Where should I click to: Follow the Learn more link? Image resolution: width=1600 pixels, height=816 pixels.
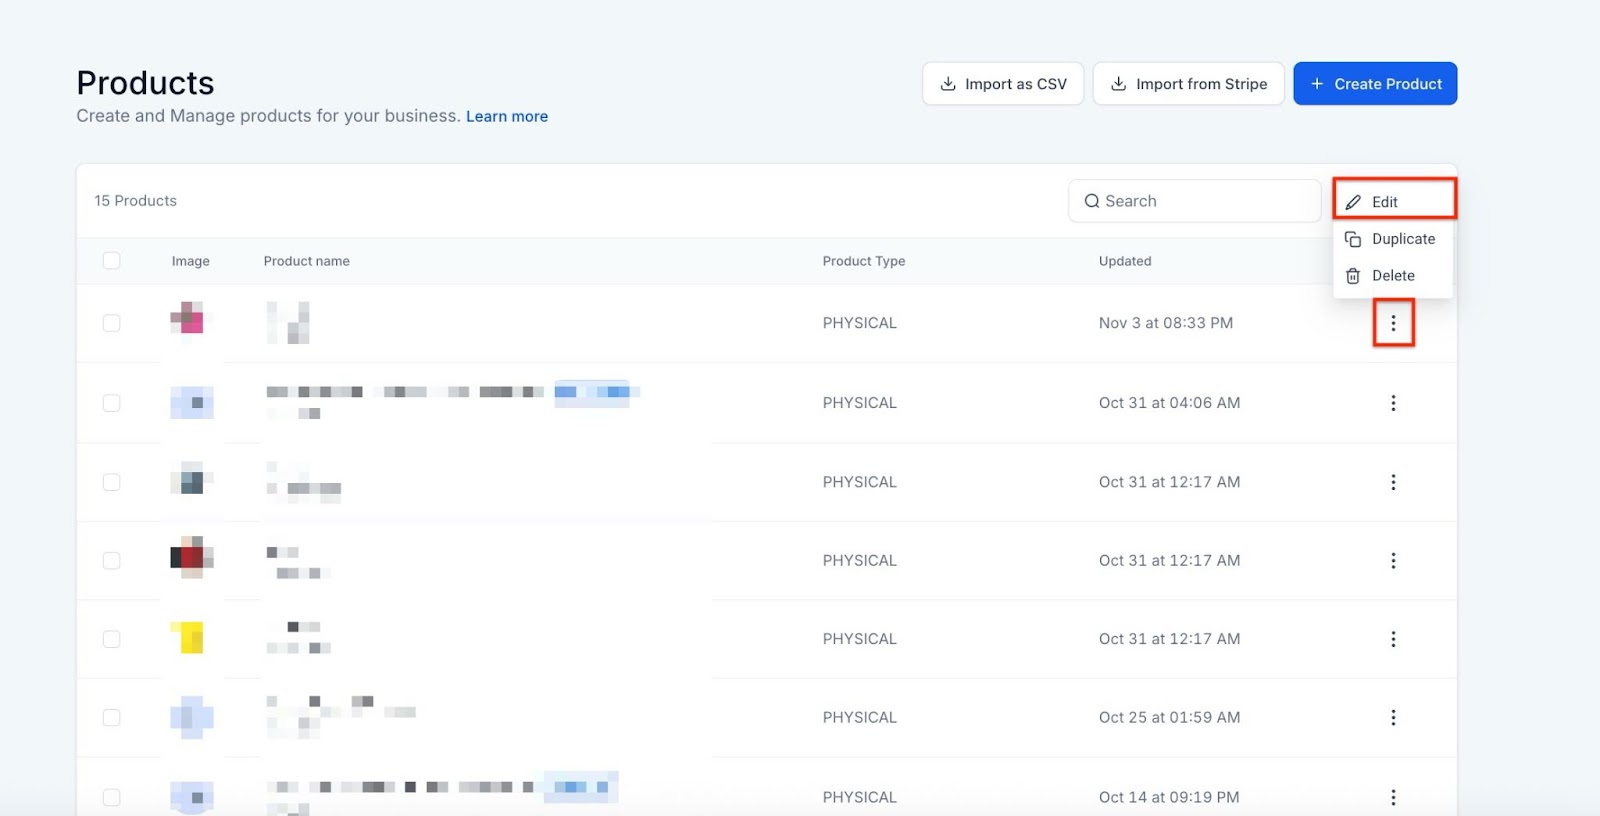click(x=507, y=116)
